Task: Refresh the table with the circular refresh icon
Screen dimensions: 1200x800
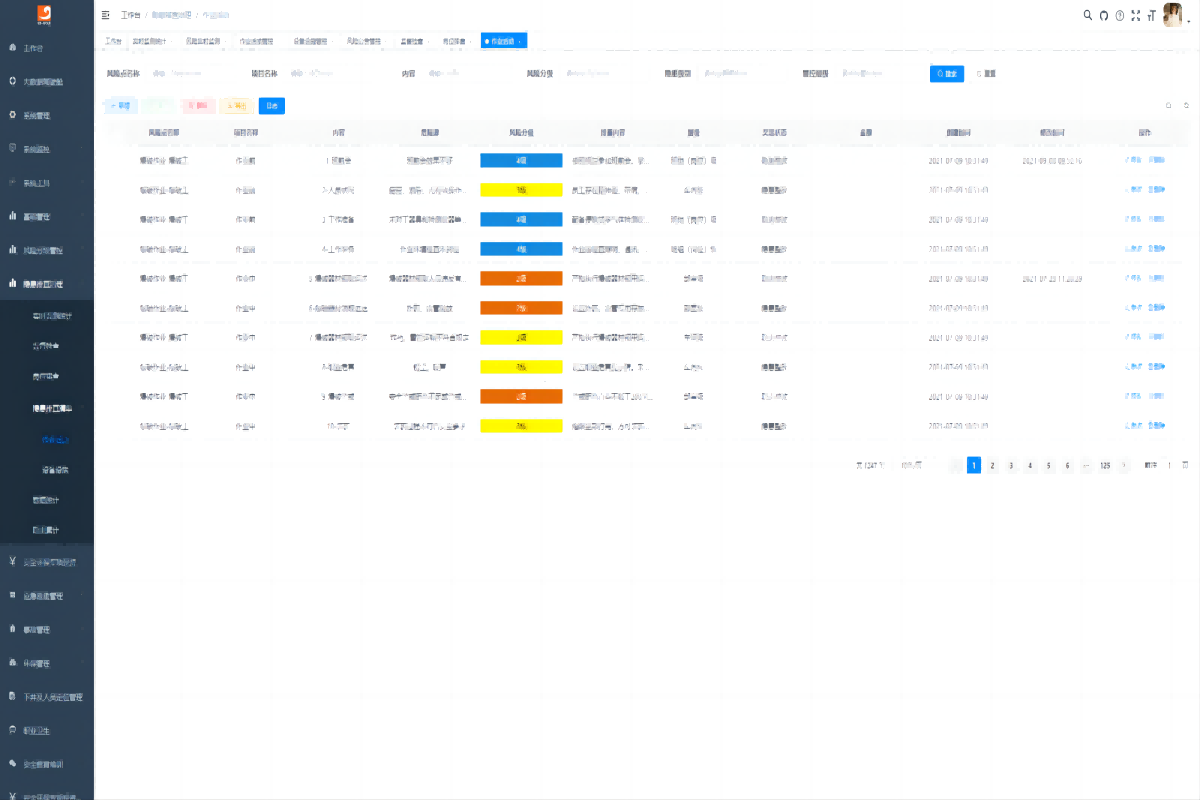Action: pos(1186,105)
